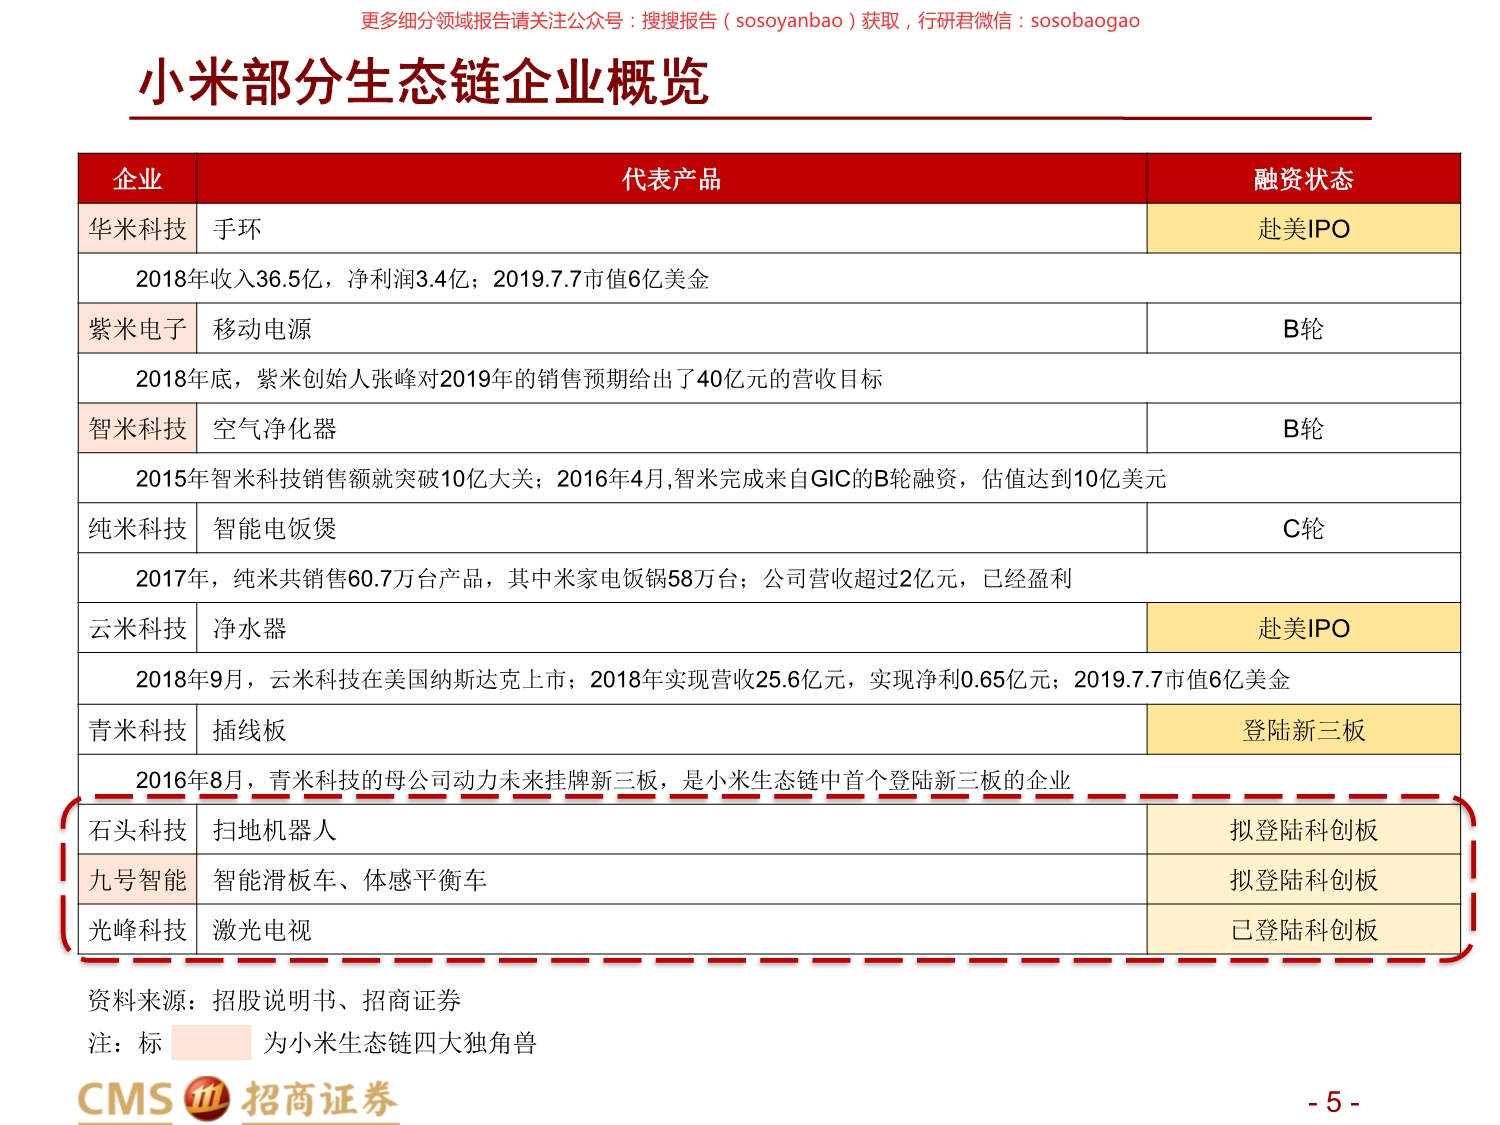
Task: Click B轮 in the 紫米电子 row
Action: (x=1304, y=329)
